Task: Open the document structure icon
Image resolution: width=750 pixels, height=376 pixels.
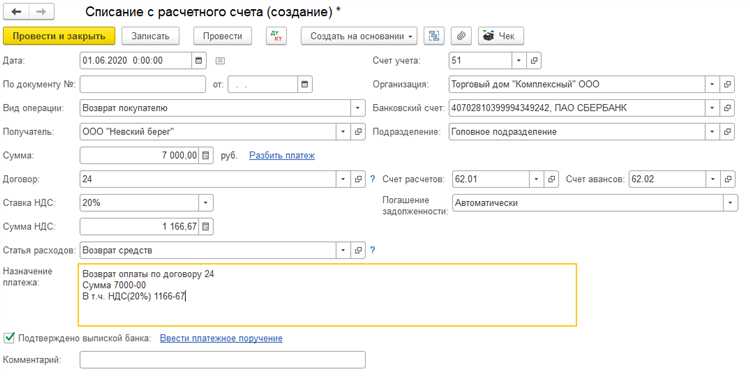Action: [x=434, y=36]
